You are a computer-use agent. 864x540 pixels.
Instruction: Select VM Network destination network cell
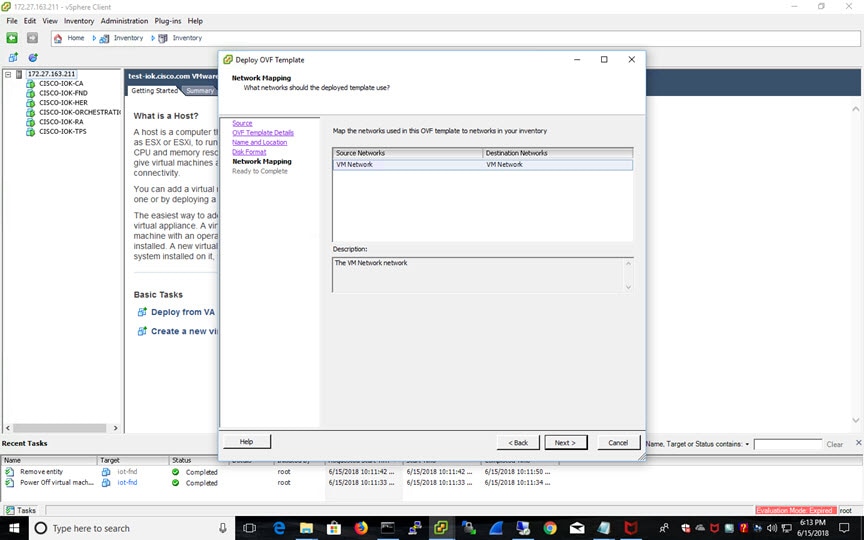[558, 164]
